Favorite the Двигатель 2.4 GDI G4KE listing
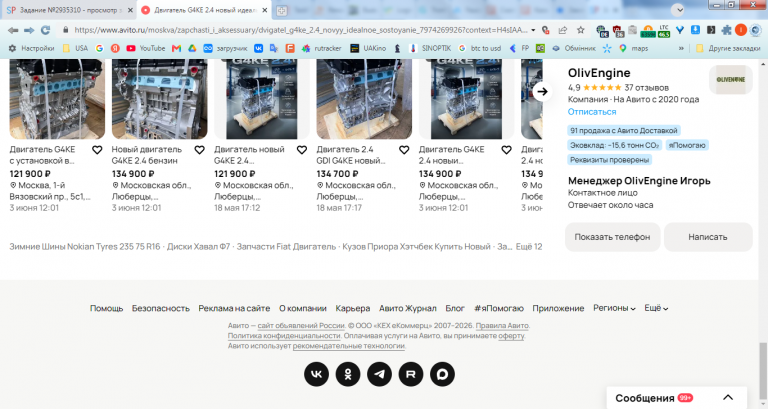 [404, 150]
